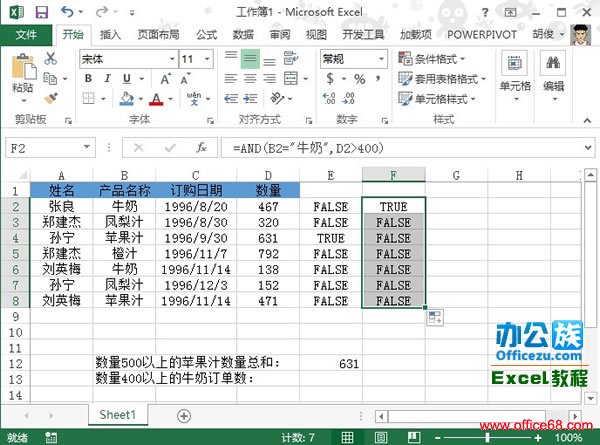This screenshot has height=445, width=600.
Task: Open the 宋体 font name dropdown
Action: 172,59
